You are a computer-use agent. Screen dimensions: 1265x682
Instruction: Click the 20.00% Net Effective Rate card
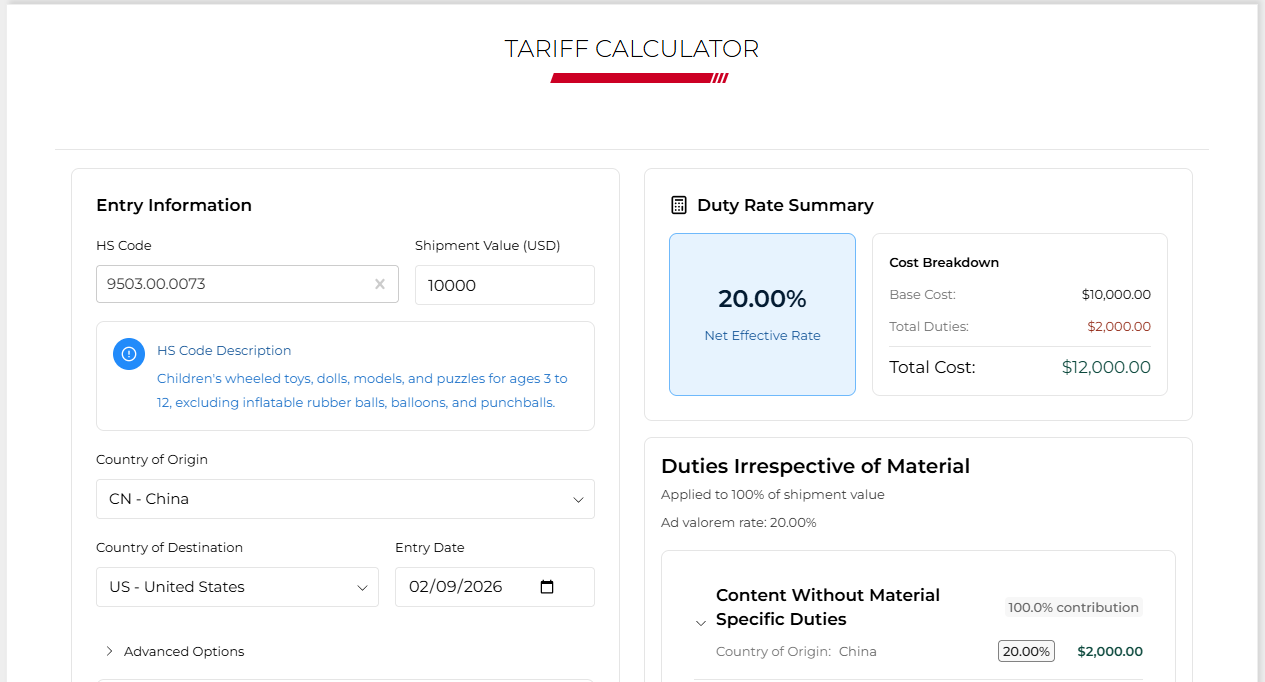point(762,314)
